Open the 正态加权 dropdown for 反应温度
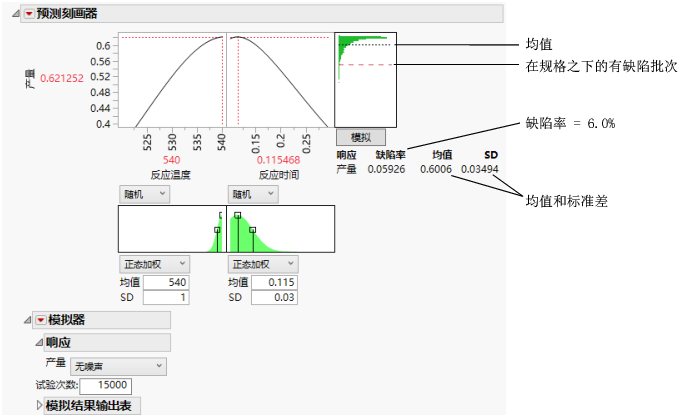692x417 pixels. tap(154, 264)
